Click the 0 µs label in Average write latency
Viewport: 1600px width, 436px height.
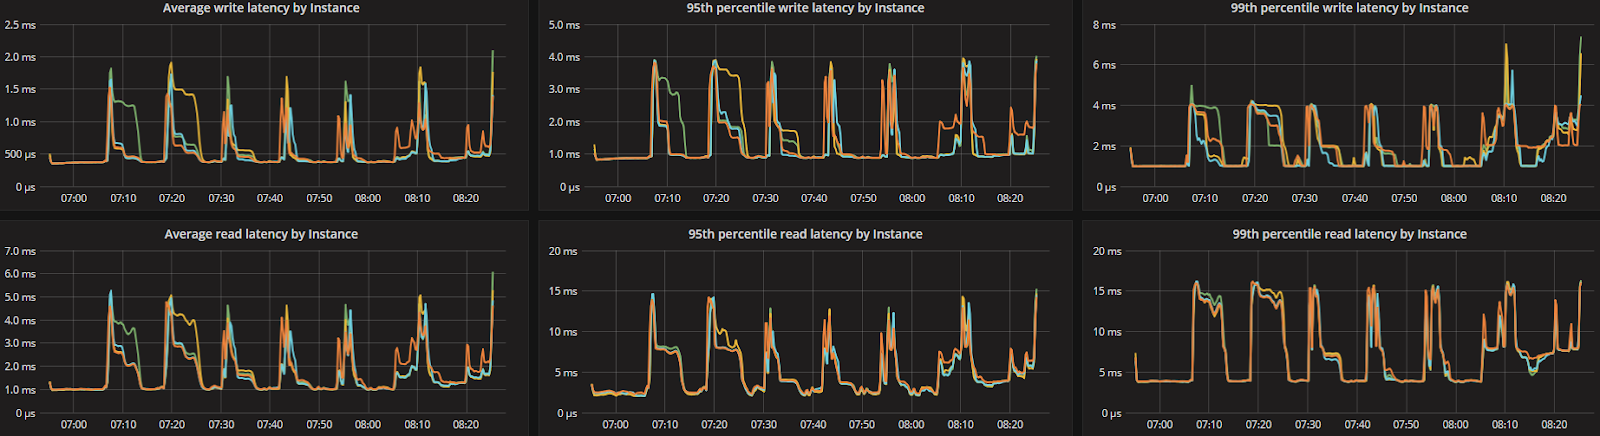[x=25, y=187]
